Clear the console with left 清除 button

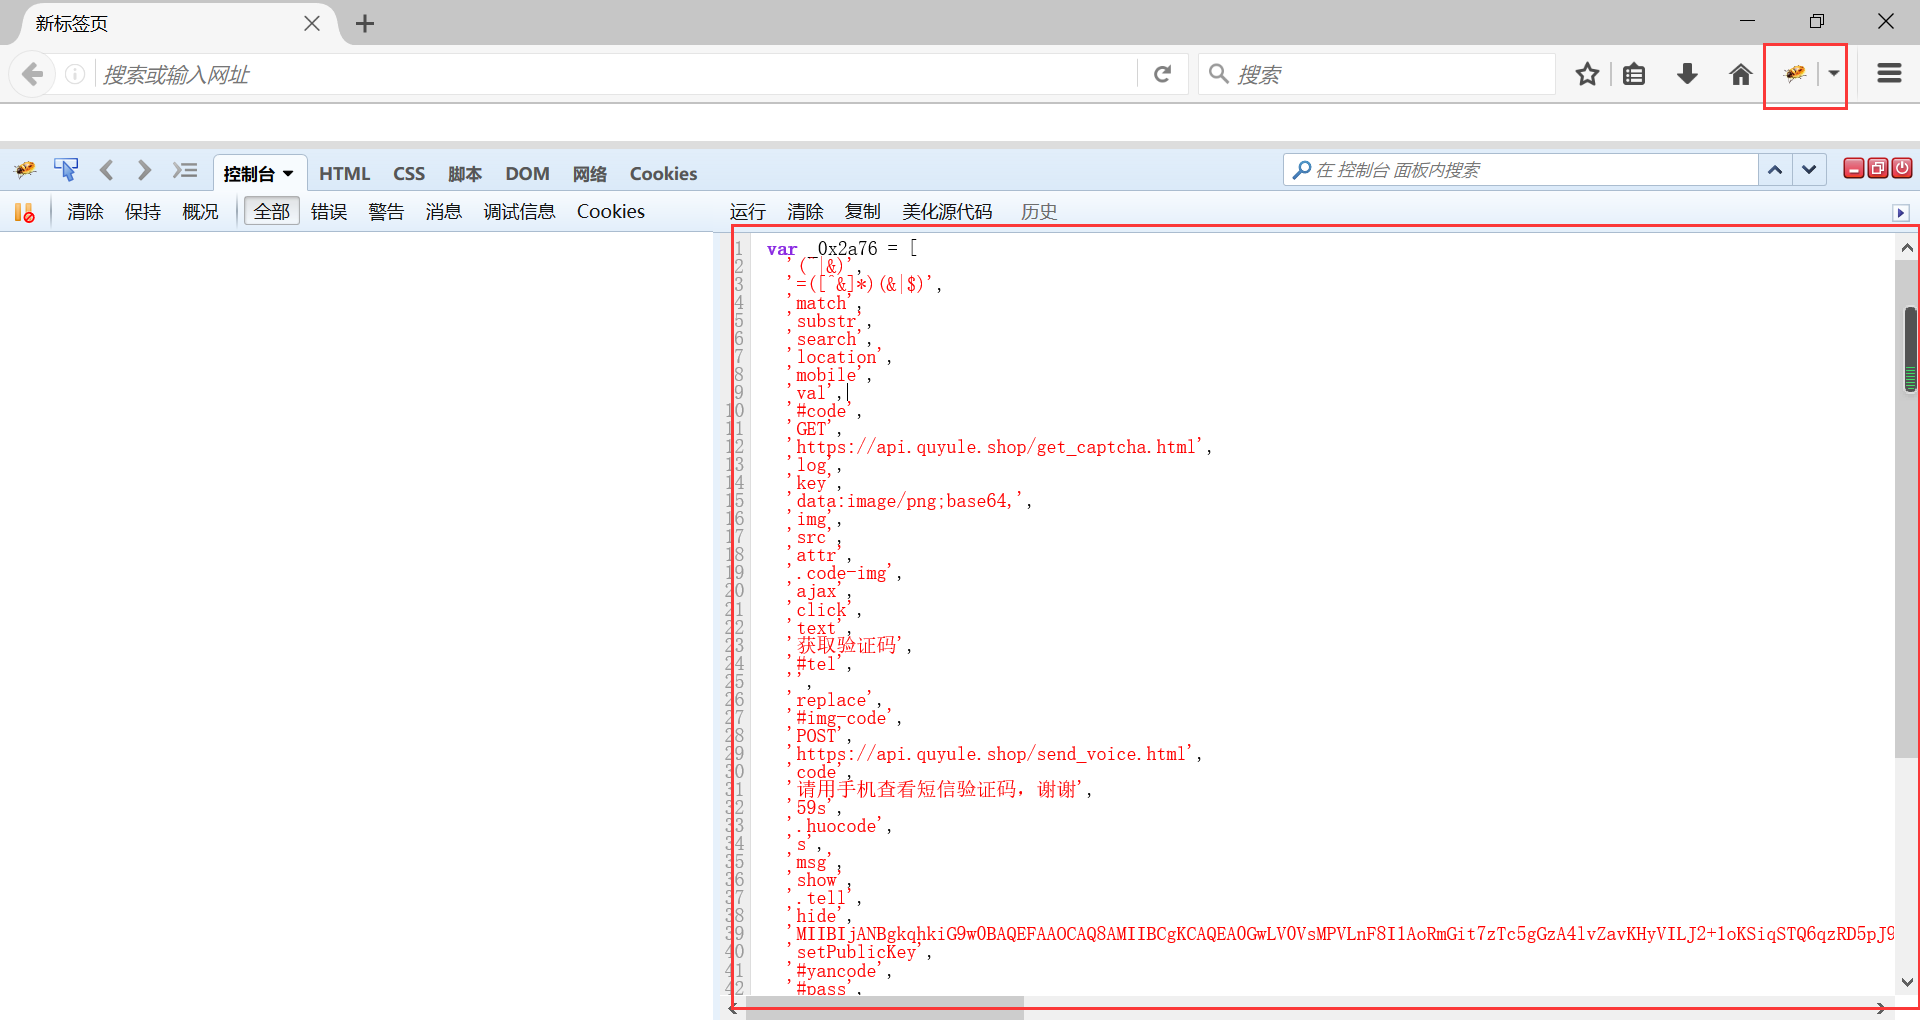click(85, 212)
